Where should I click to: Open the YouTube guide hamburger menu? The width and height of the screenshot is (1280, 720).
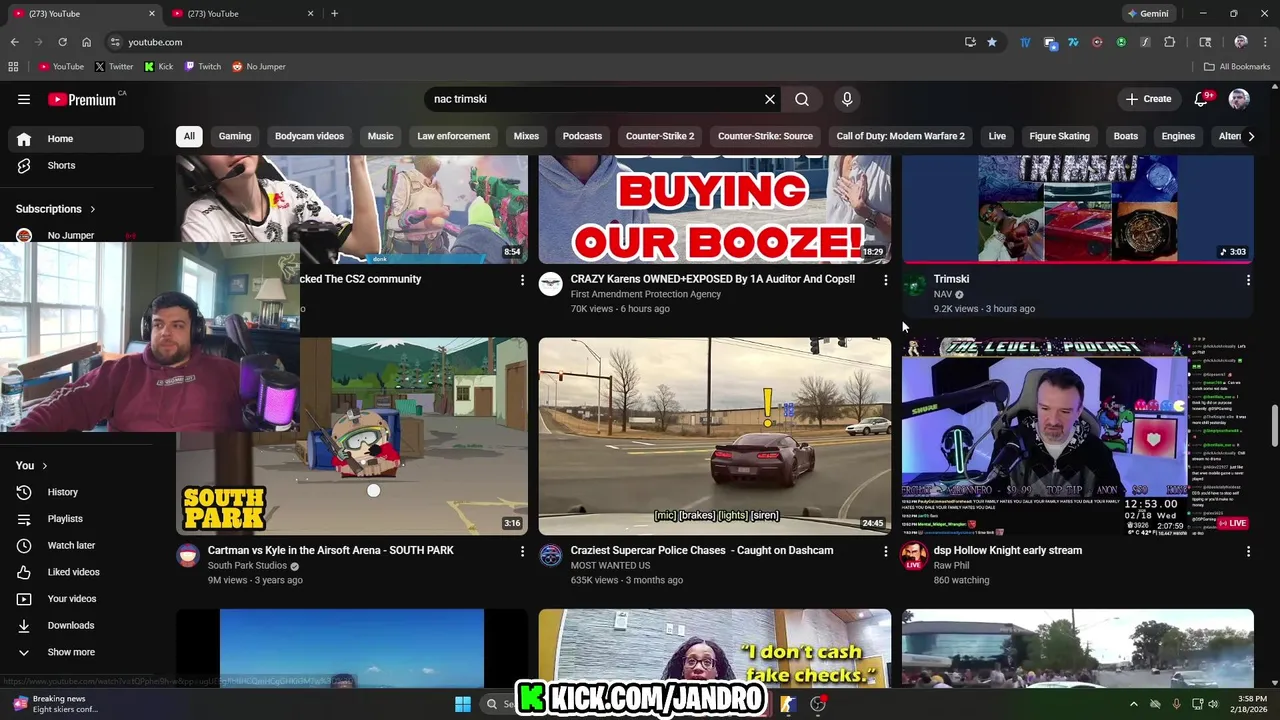coord(24,99)
